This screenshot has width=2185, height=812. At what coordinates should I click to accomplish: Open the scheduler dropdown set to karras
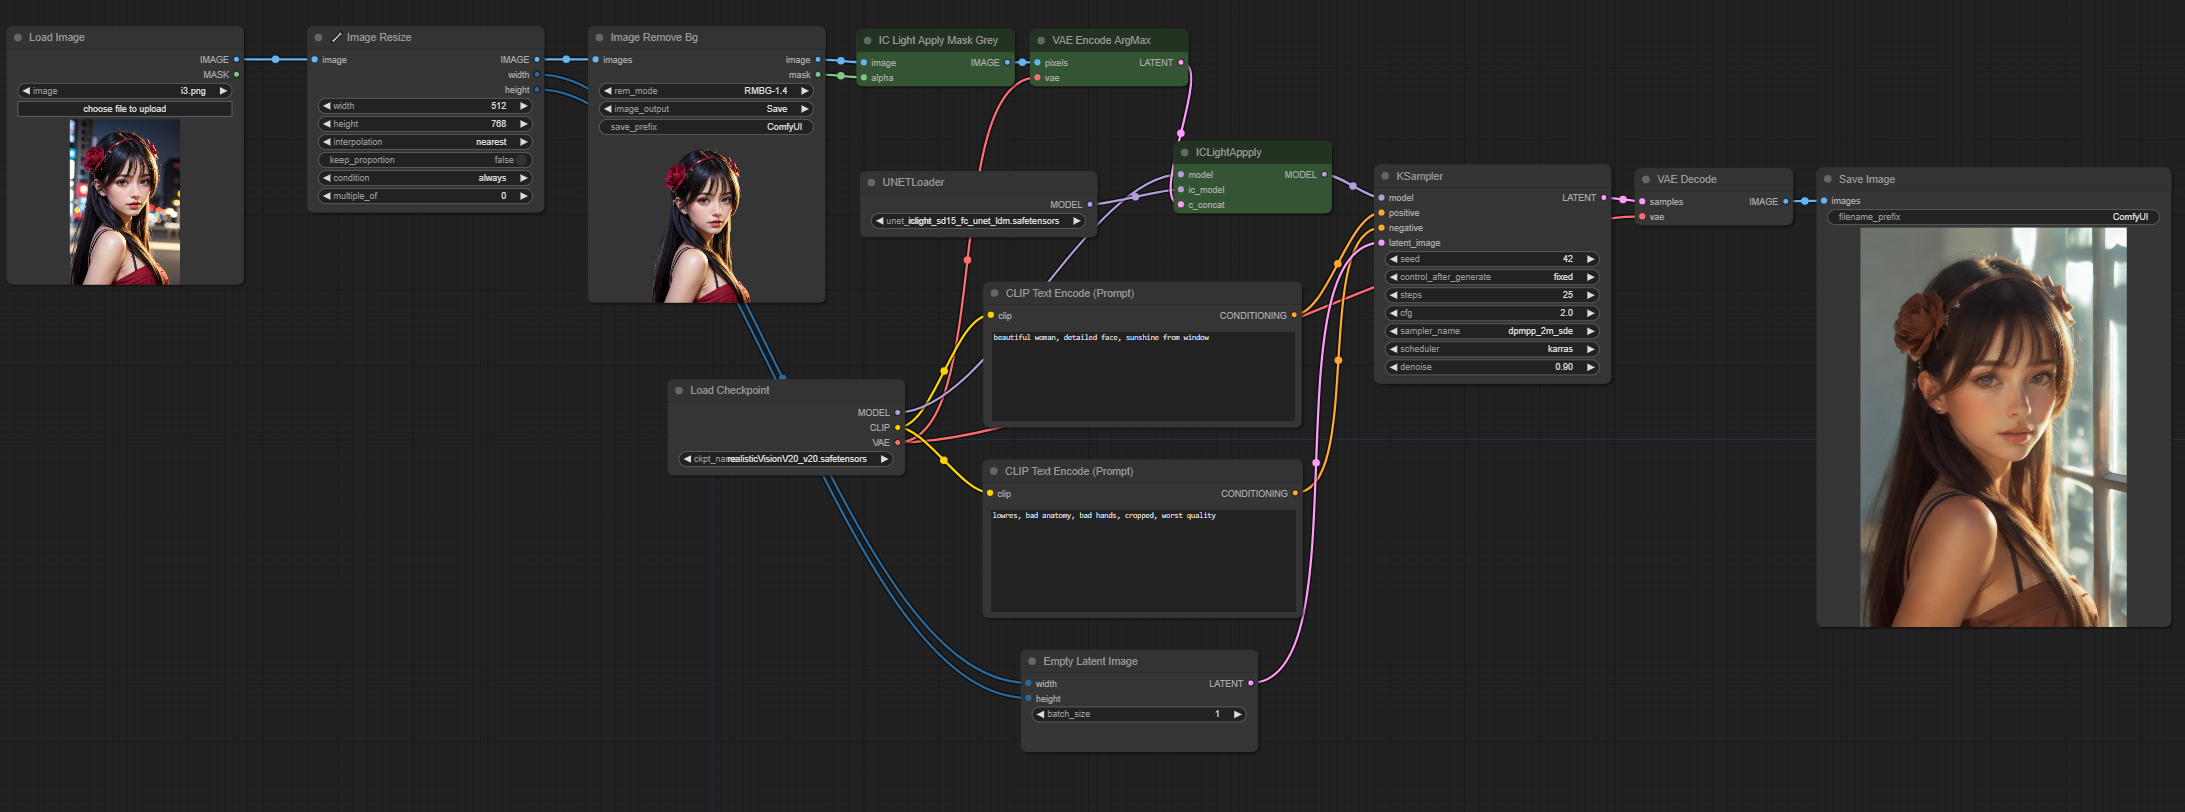click(1490, 349)
